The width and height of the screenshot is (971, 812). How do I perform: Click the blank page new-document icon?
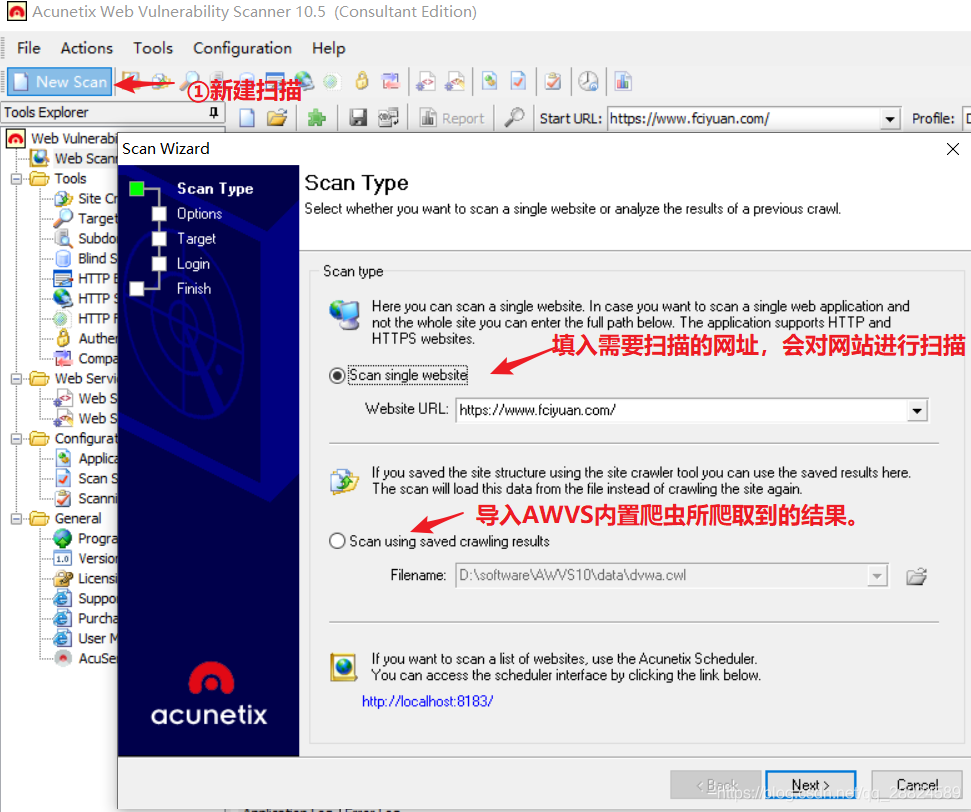point(247,118)
